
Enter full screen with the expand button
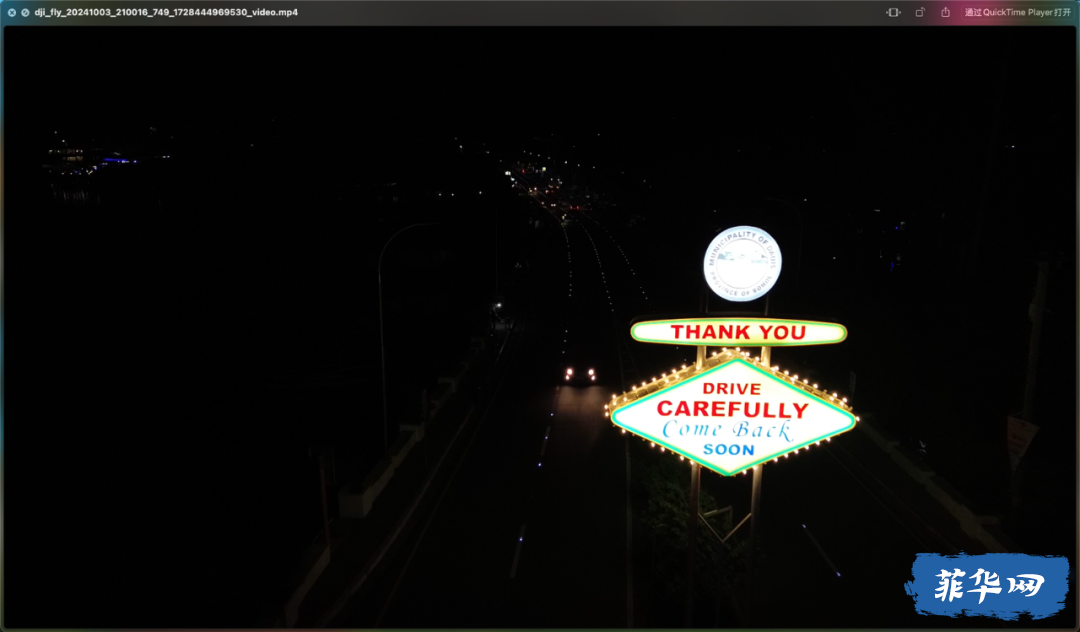click(25, 12)
